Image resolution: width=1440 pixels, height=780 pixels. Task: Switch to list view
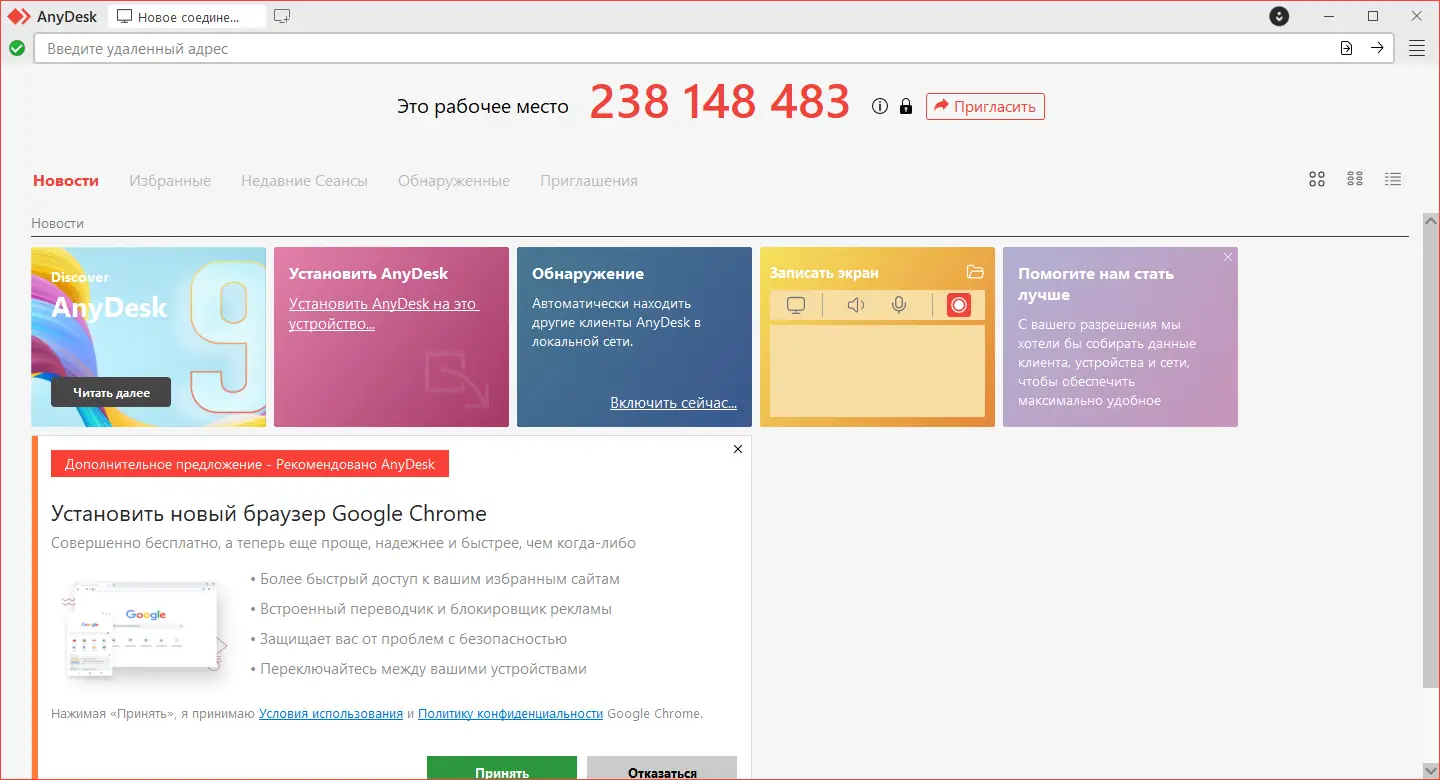coord(1393,179)
